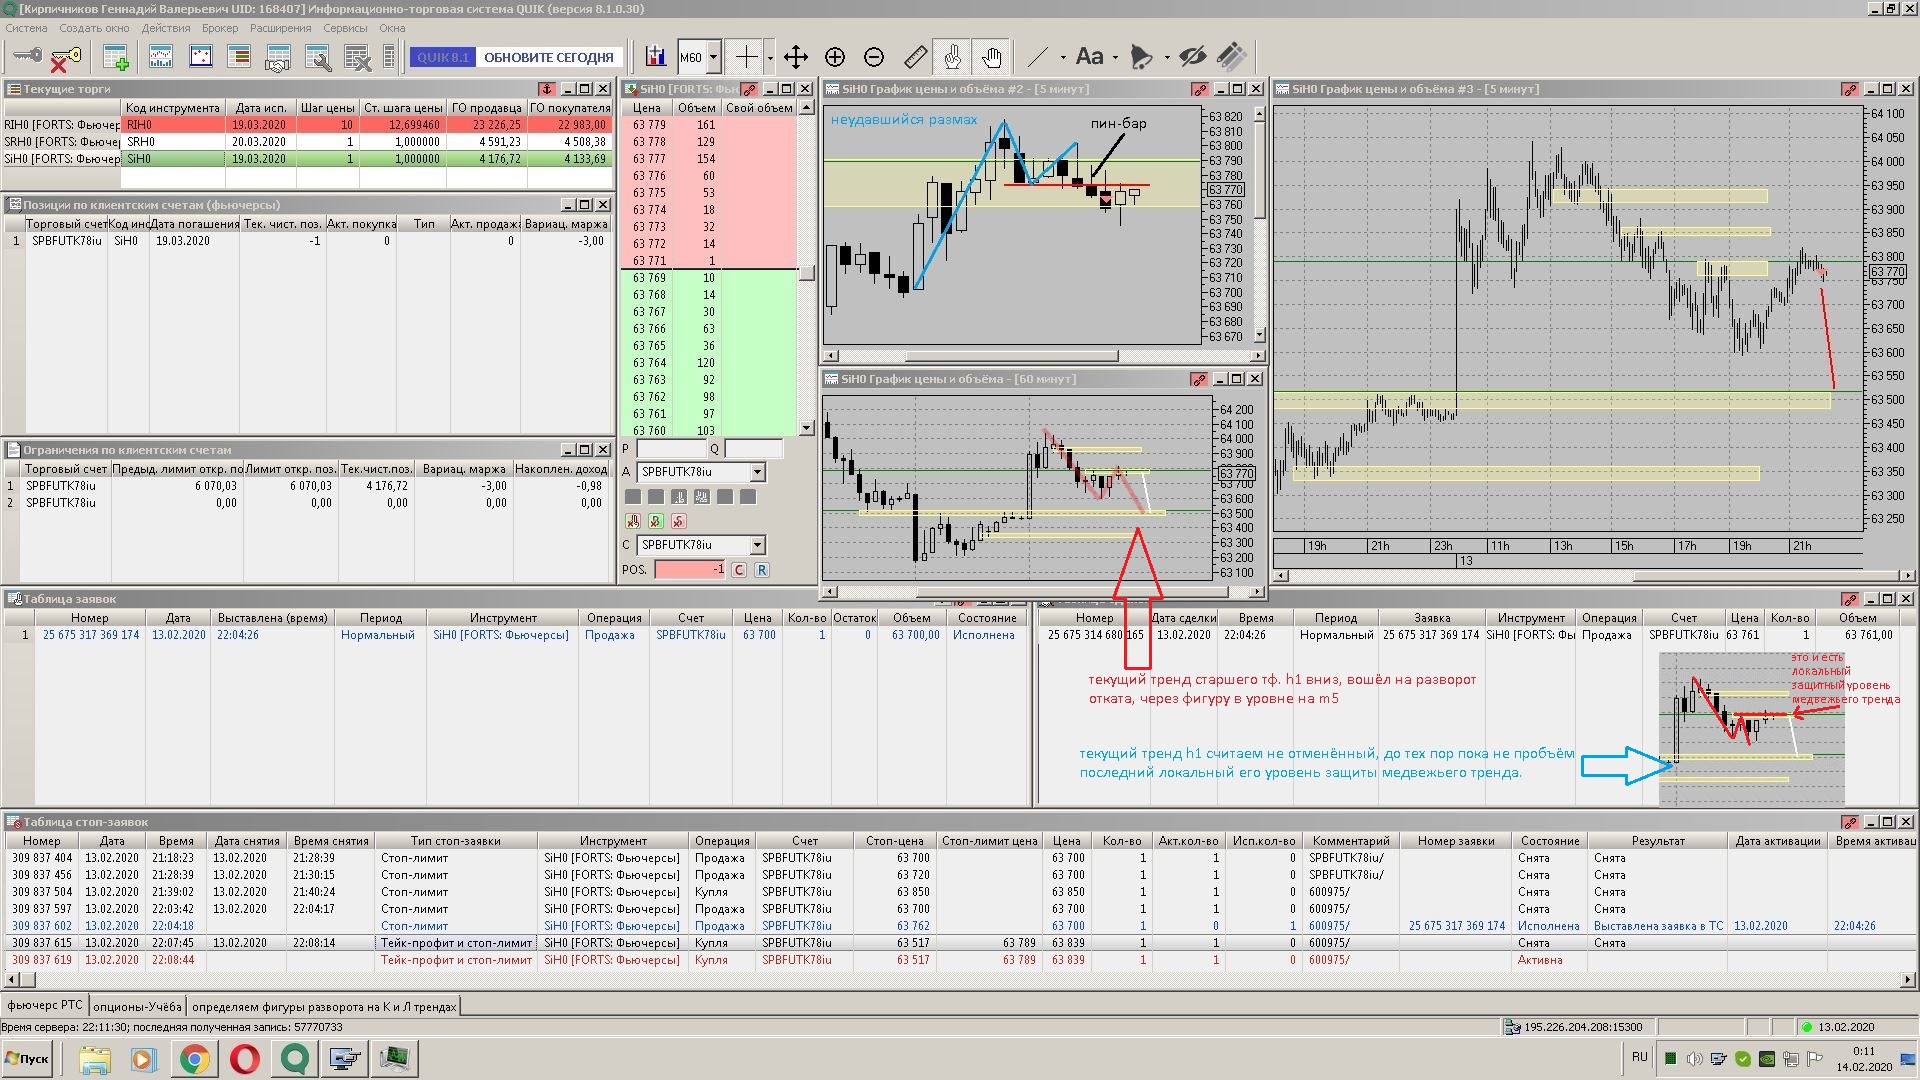
Task: Select the move/pan arrows tool
Action: (795, 57)
